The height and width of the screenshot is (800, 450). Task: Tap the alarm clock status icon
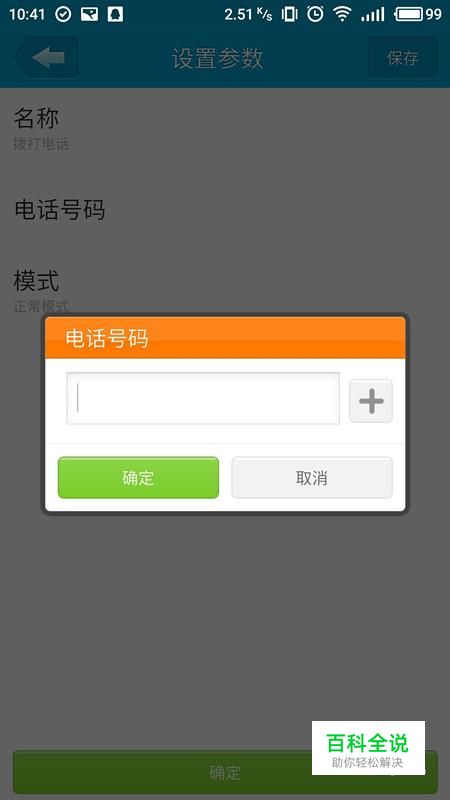click(315, 14)
